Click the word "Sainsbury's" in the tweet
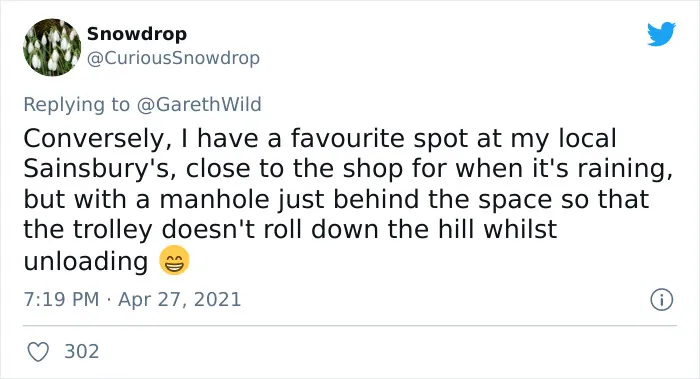 (97, 169)
